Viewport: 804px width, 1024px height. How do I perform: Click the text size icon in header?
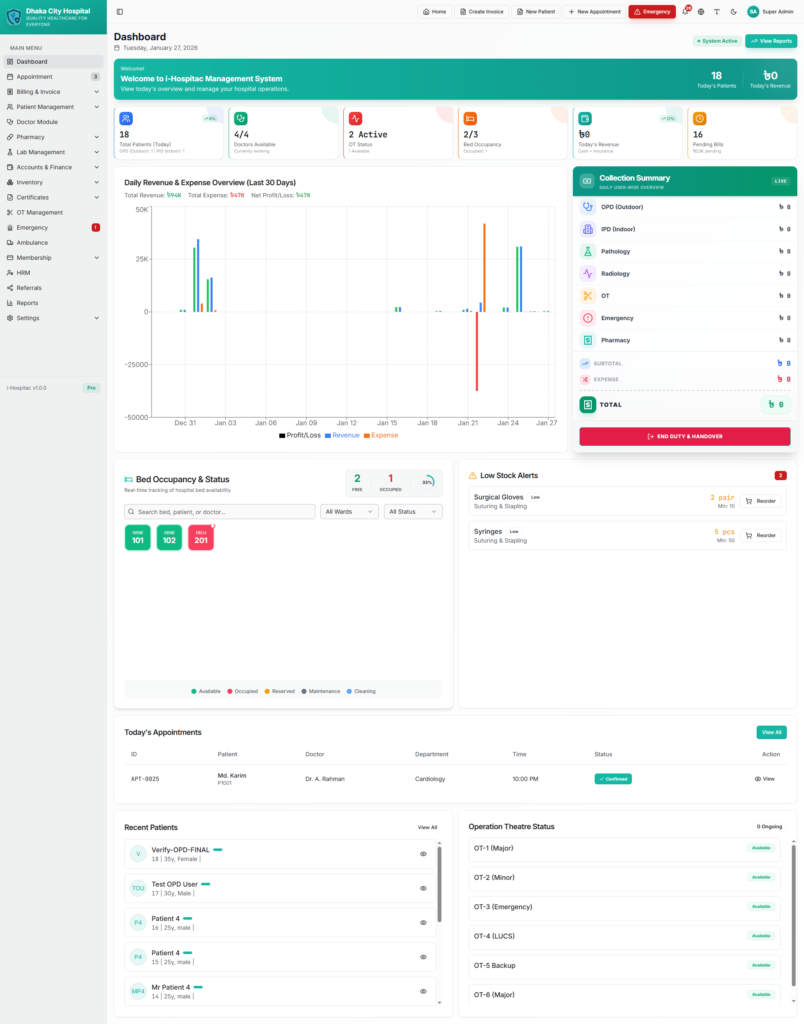[x=717, y=12]
